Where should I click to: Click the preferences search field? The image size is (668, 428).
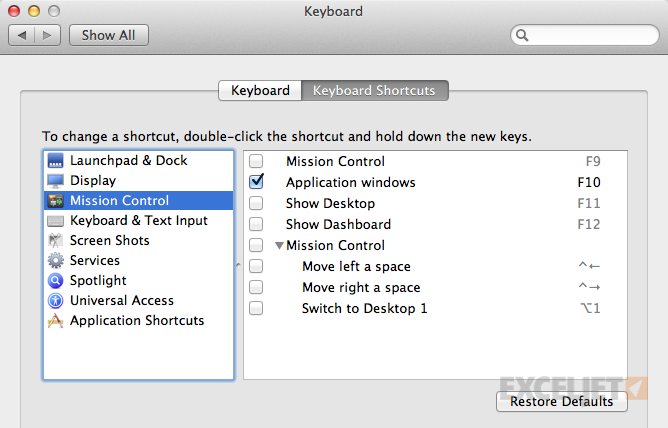(584, 35)
